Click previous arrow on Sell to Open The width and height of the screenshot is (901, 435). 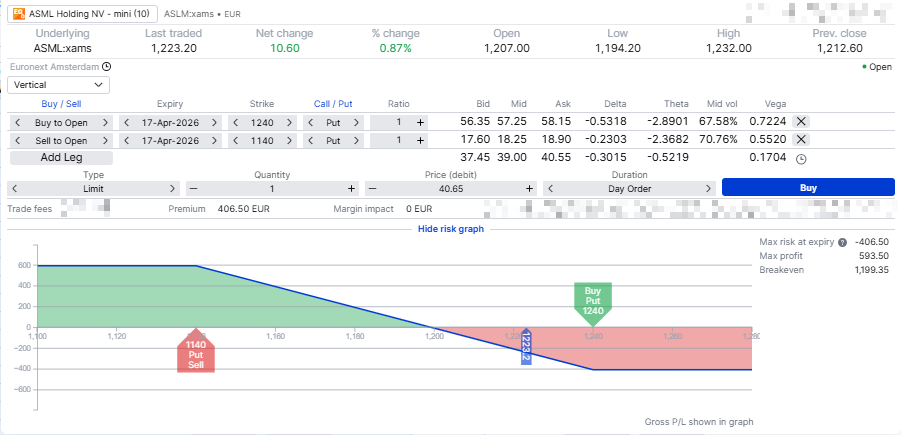18,140
